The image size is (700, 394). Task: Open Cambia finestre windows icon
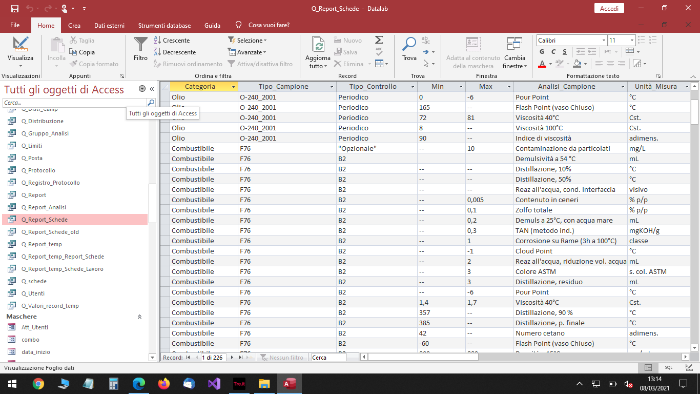coord(514,52)
